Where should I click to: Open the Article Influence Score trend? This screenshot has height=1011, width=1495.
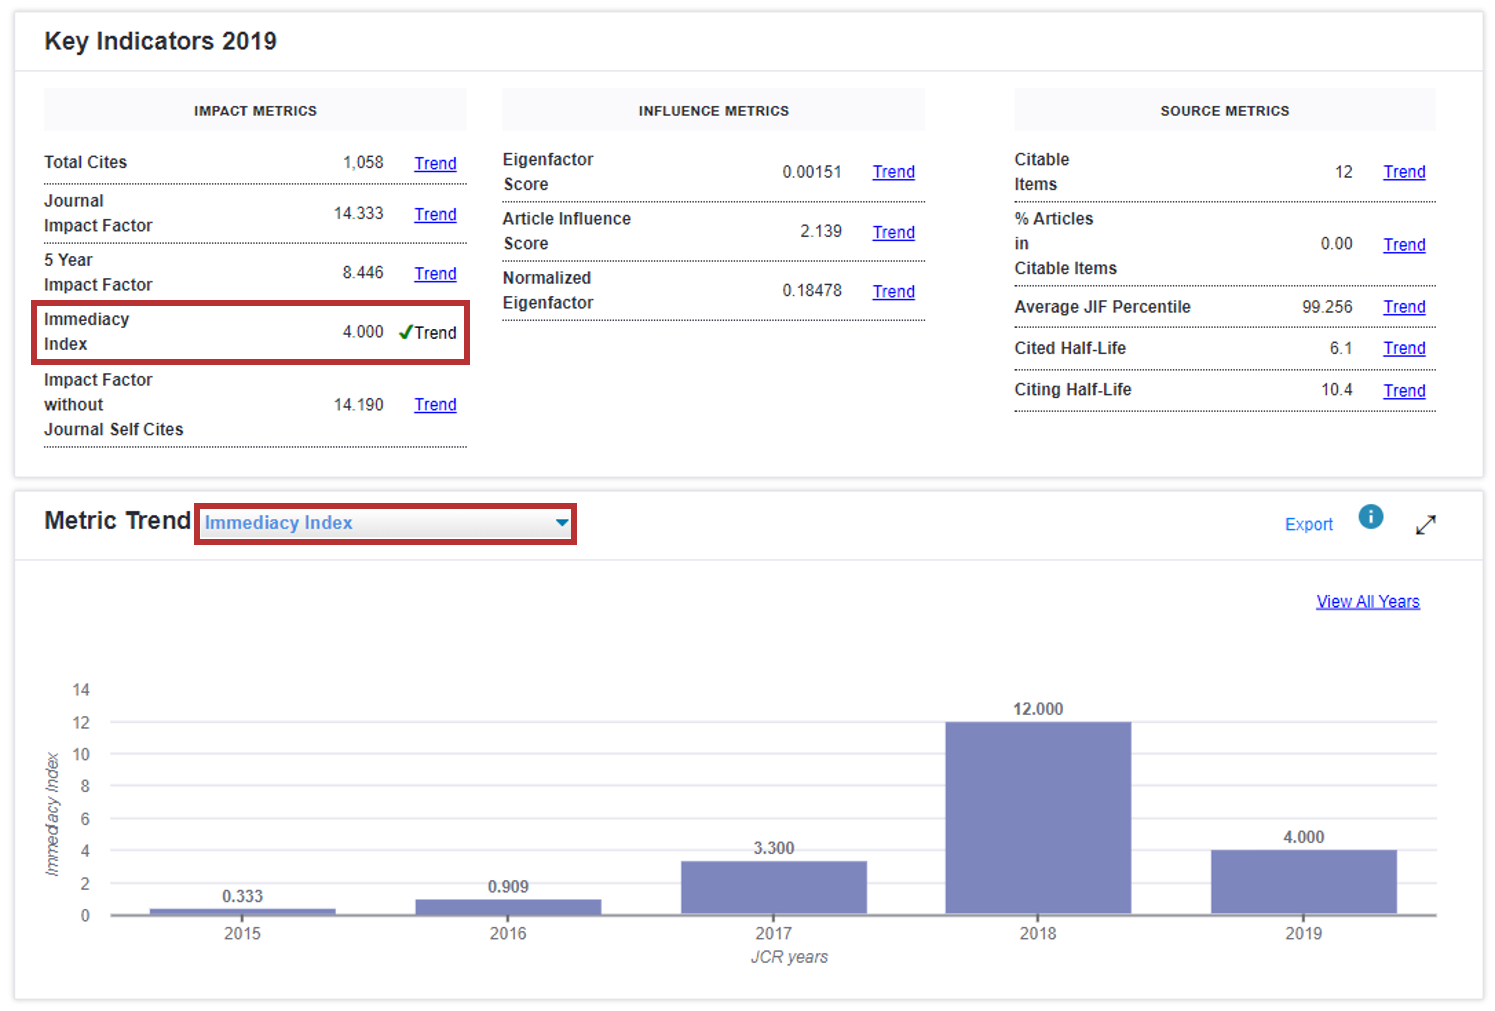tap(893, 233)
